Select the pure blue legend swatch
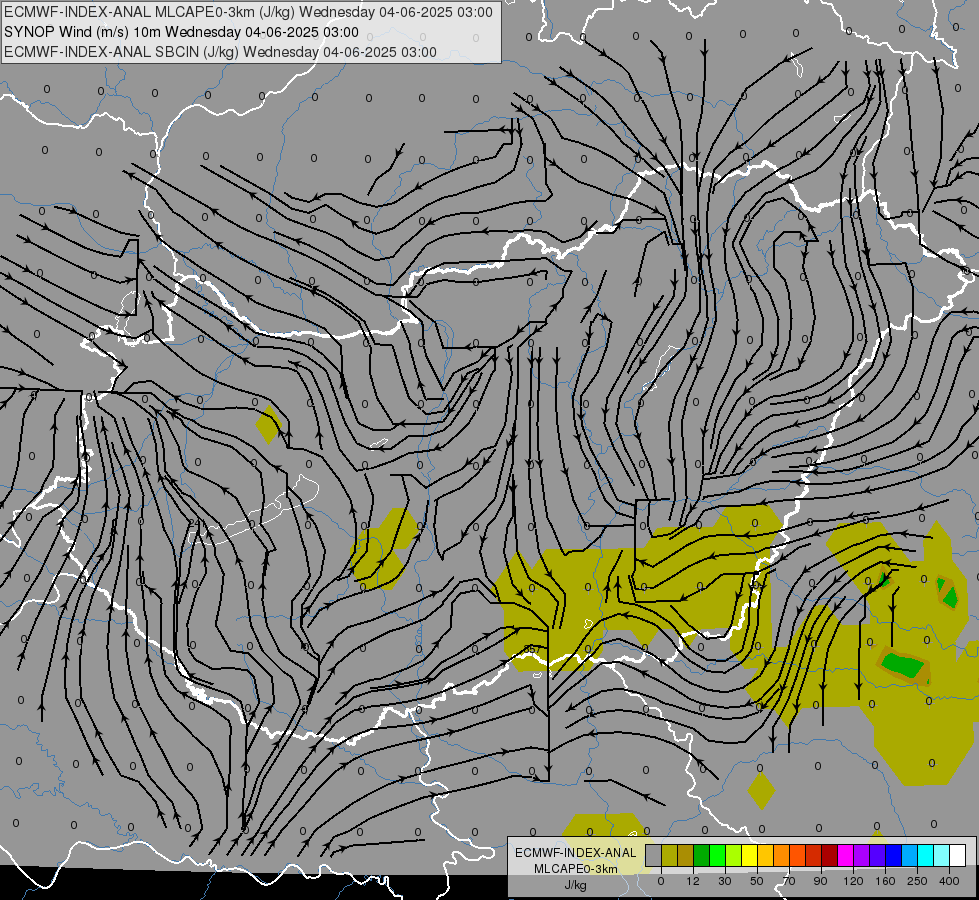 coord(894,855)
